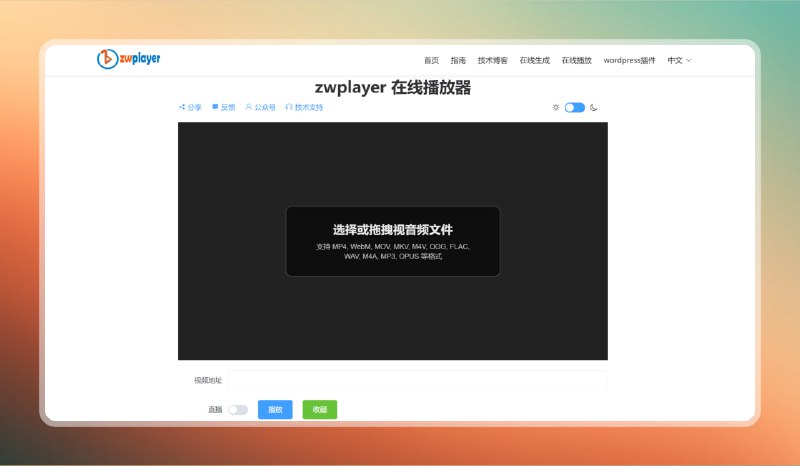
Task: Click the green 收藏 button
Action: (x=320, y=409)
